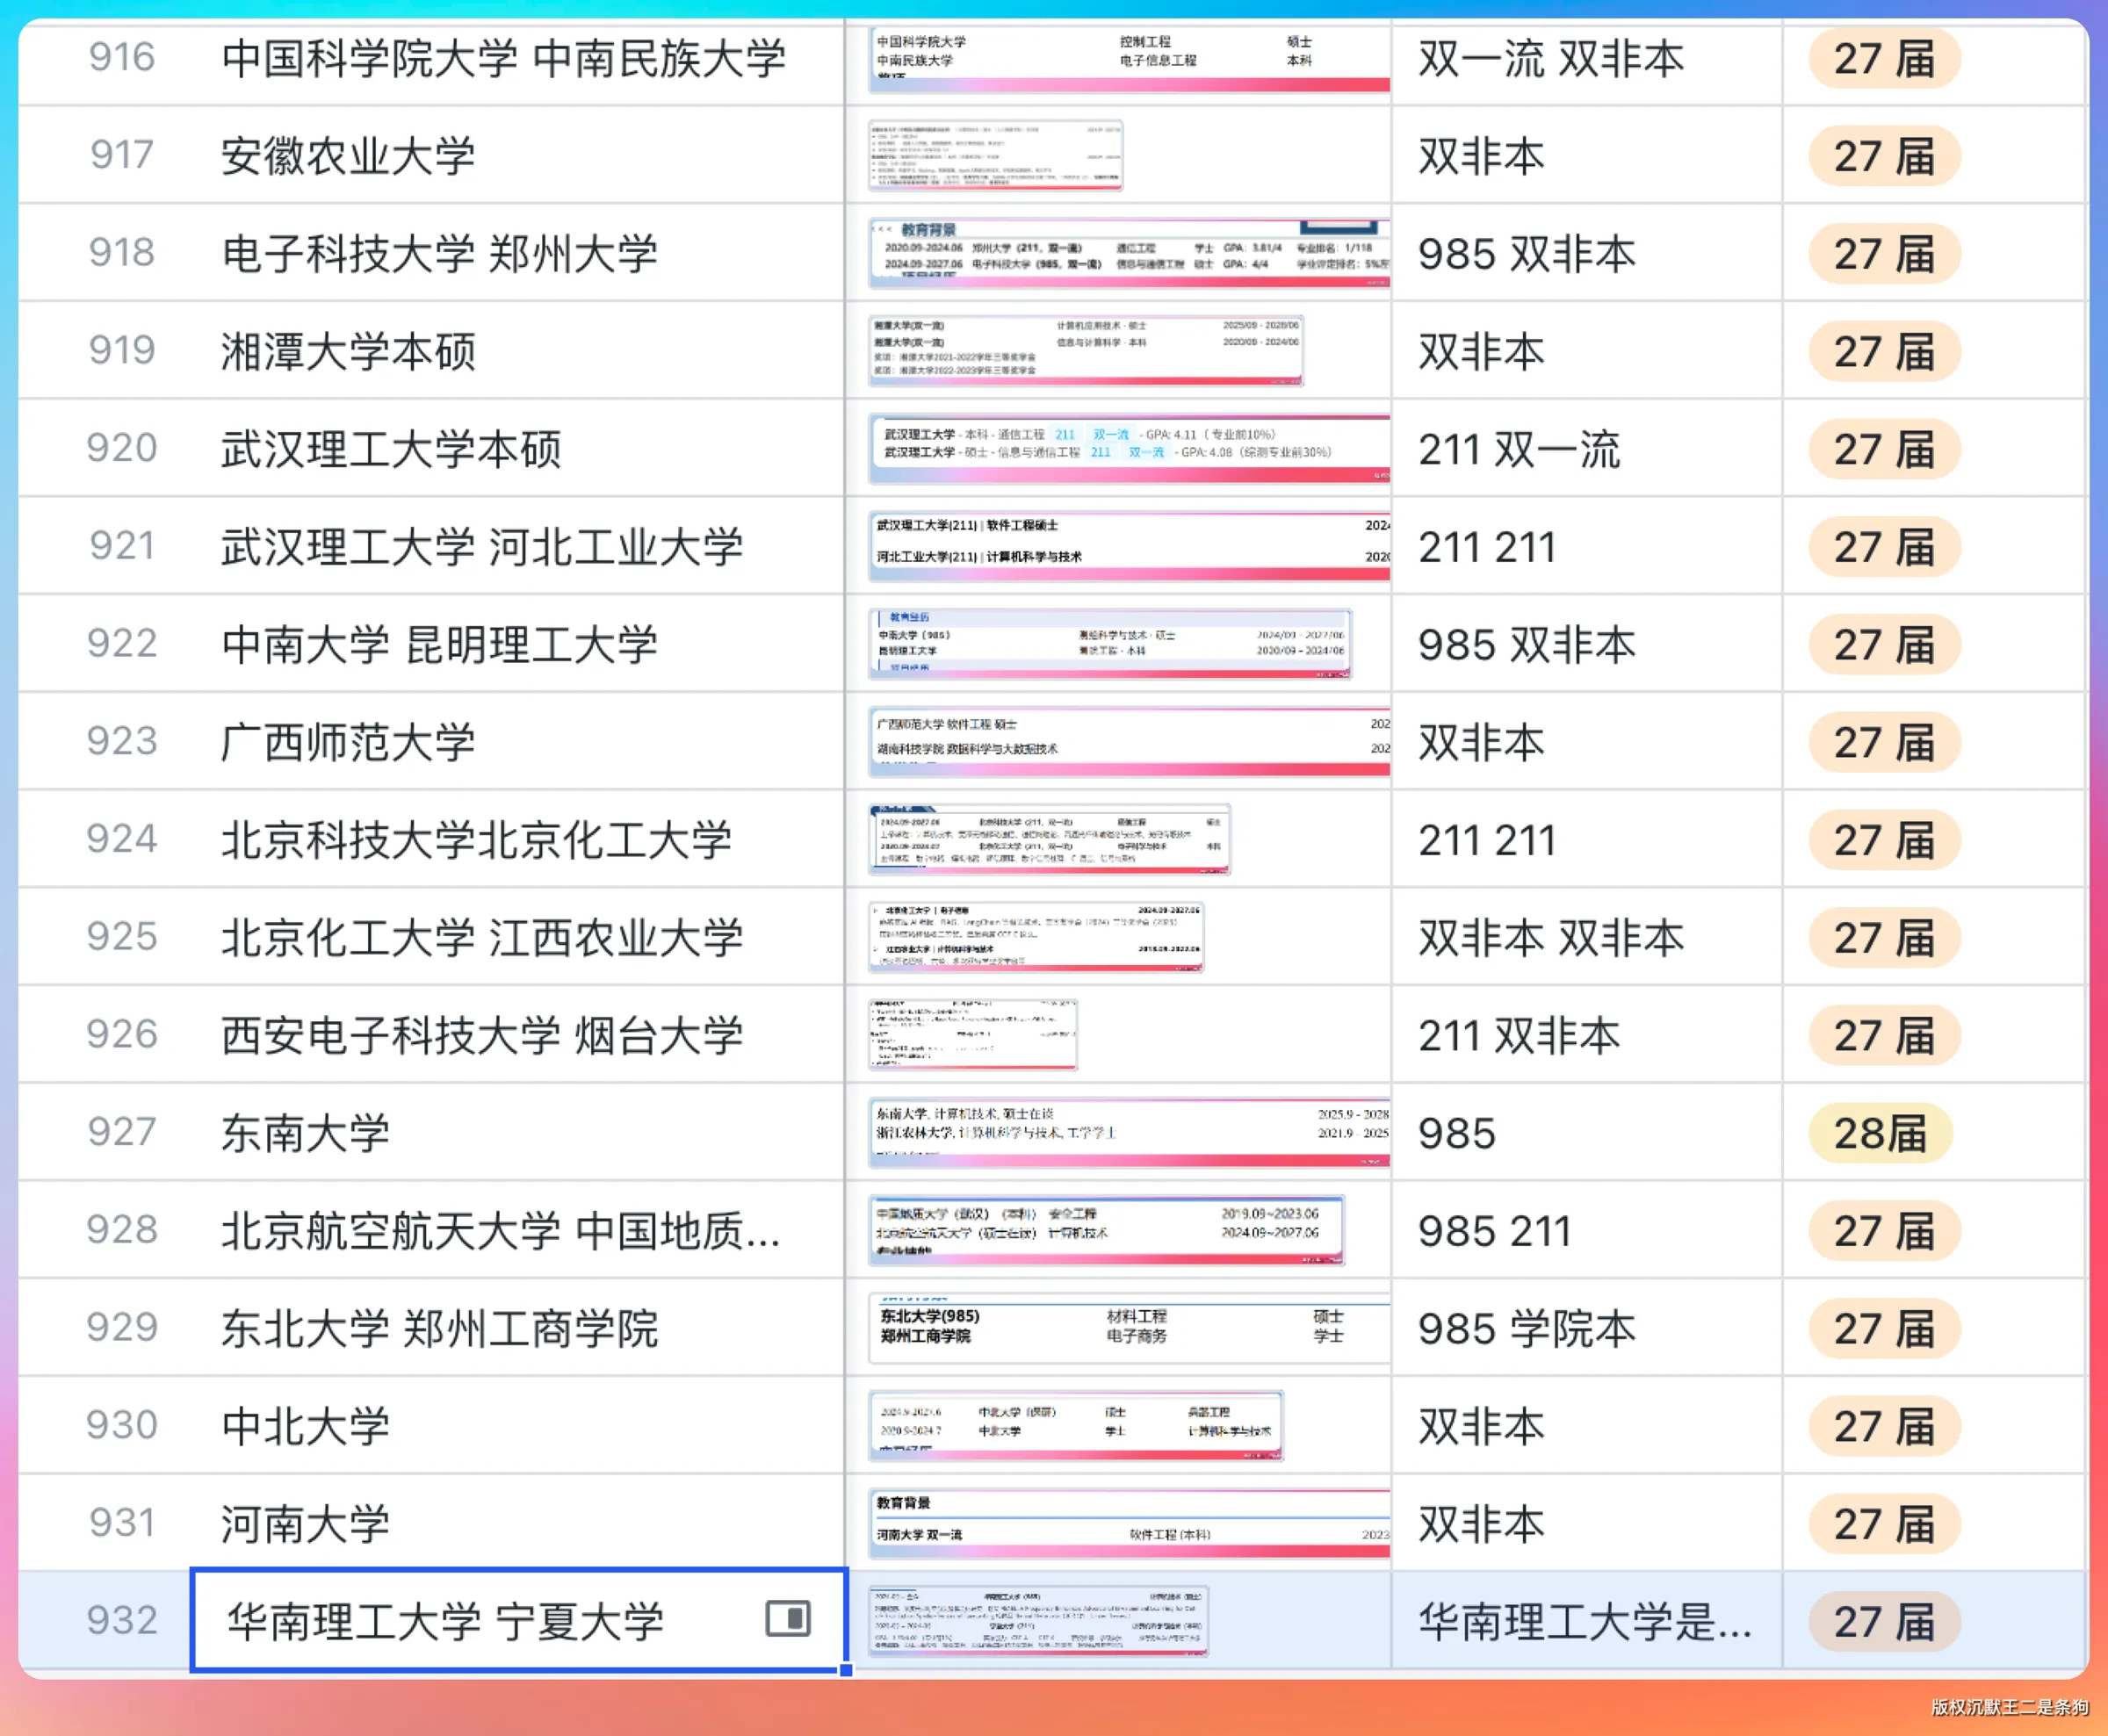Select the 28届 tag in row 927
The width and height of the screenshot is (2108, 1736).
(1880, 1133)
